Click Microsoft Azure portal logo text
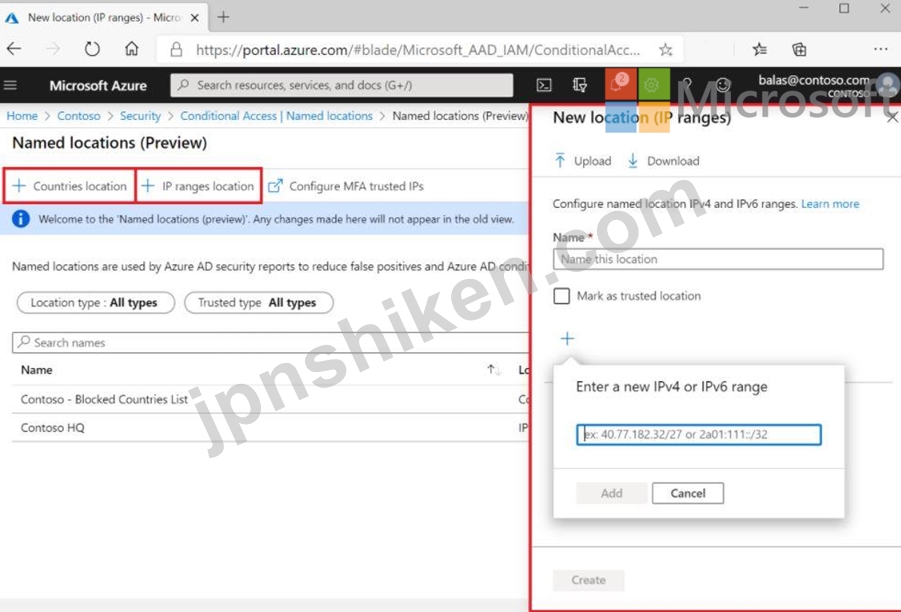Screen dimensions: 901x612 click(x=98, y=86)
